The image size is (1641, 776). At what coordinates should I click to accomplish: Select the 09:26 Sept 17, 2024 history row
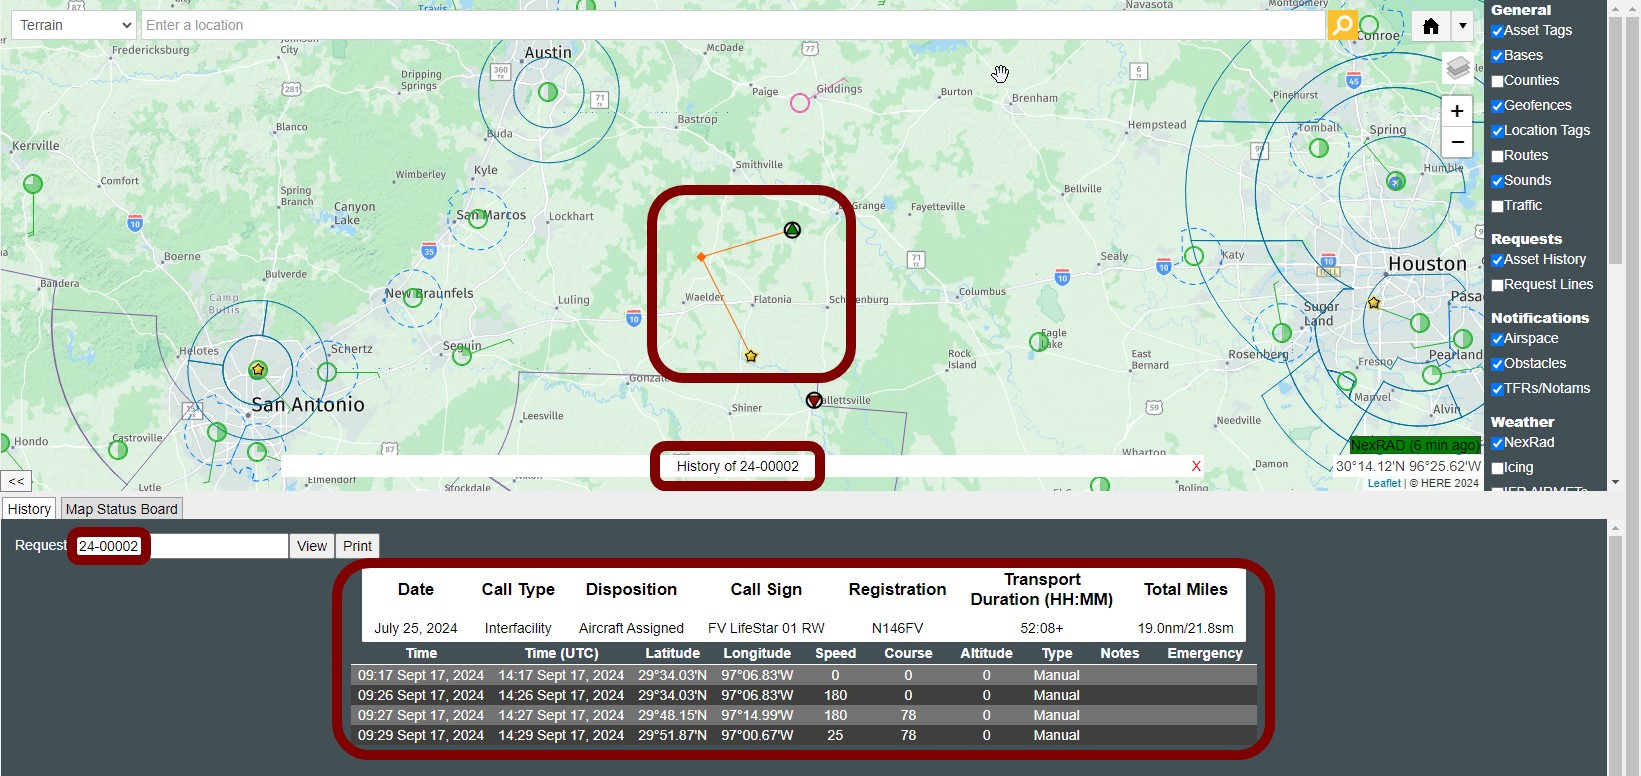(x=804, y=695)
